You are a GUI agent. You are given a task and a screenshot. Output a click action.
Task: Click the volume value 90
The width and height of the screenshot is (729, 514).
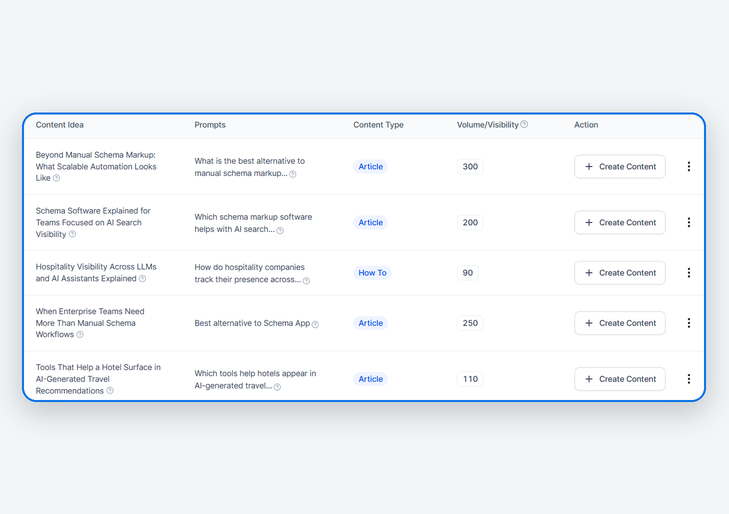(468, 273)
